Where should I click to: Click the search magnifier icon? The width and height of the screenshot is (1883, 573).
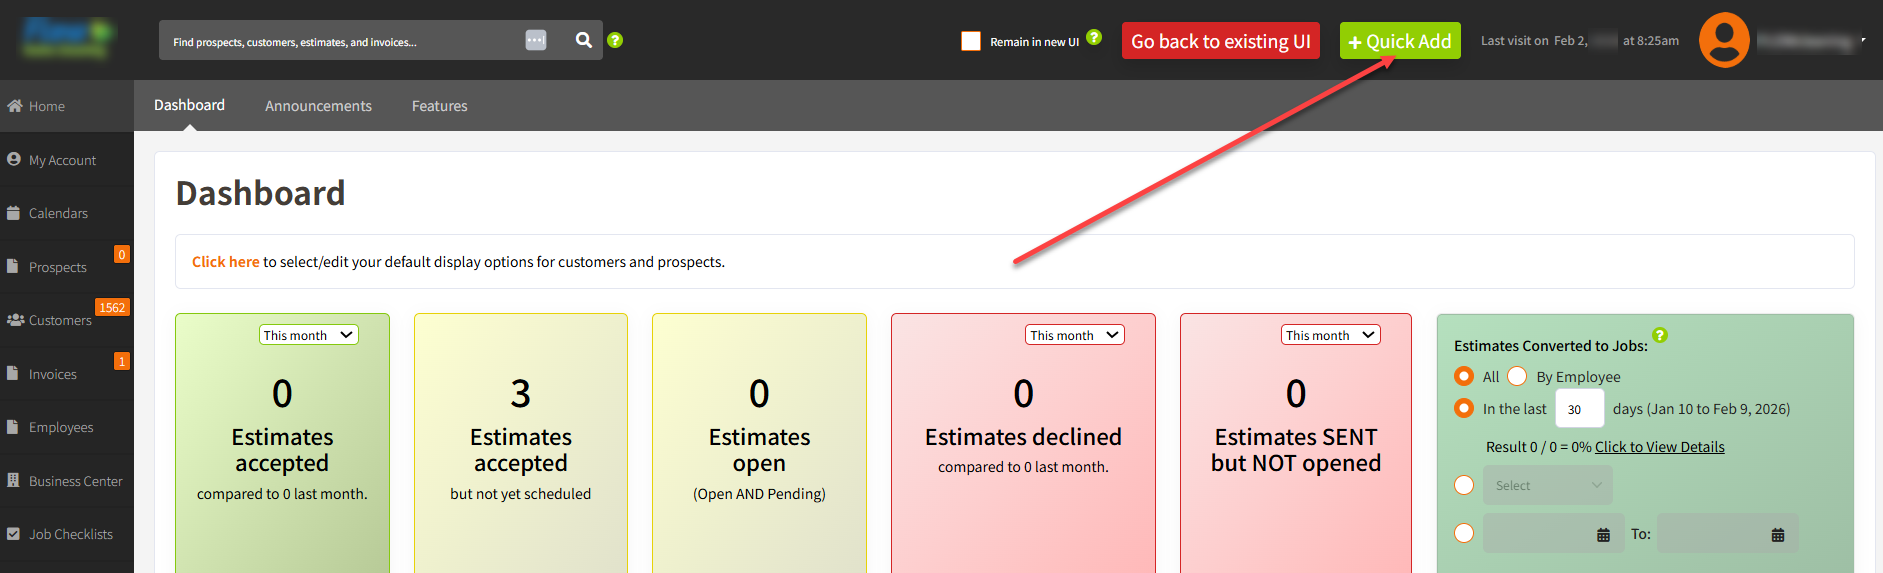coord(584,40)
